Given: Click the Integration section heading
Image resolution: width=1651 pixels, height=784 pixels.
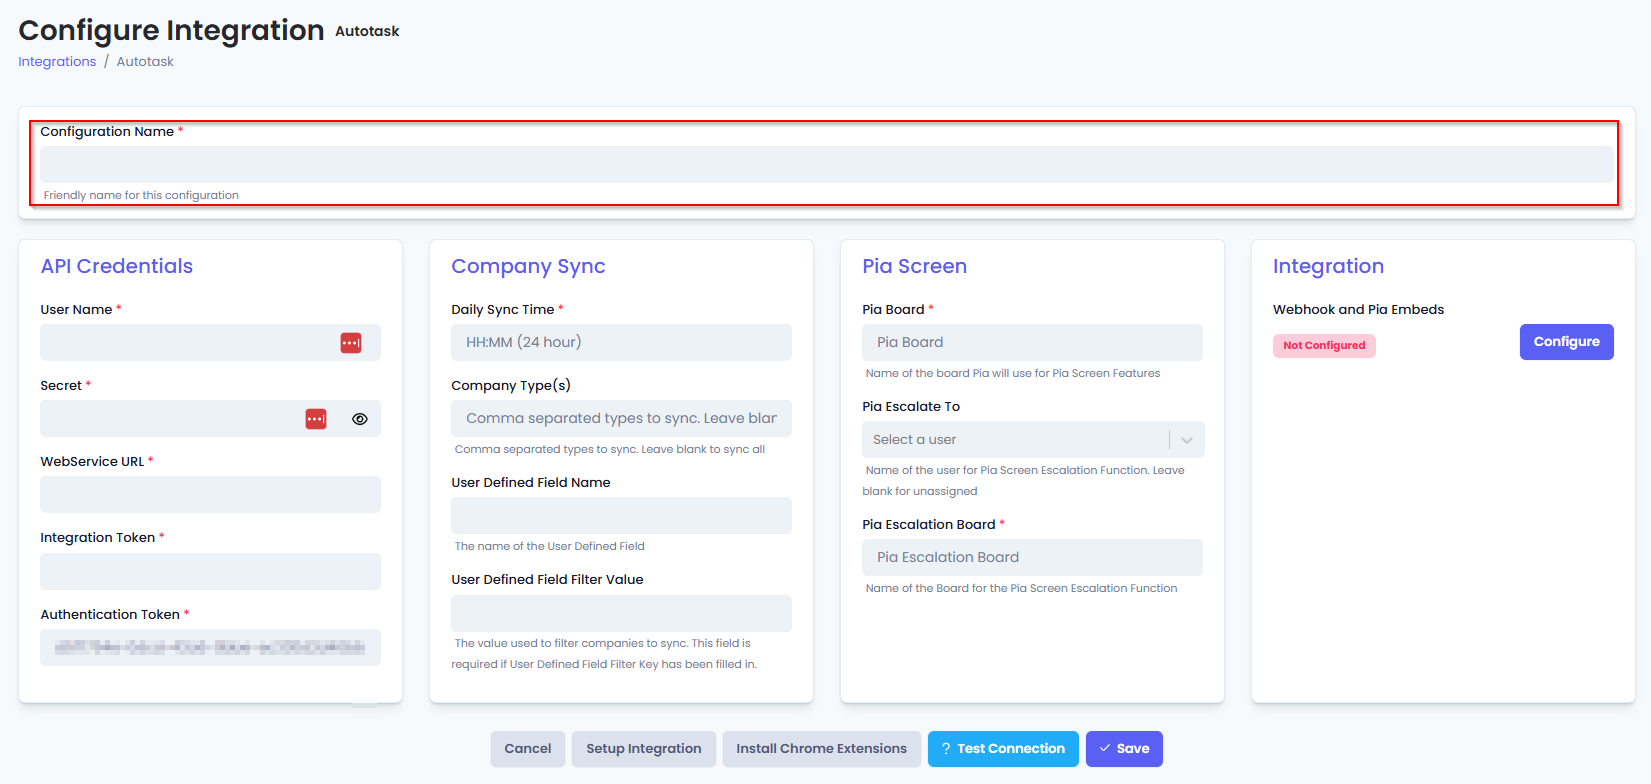Looking at the screenshot, I should (1328, 266).
